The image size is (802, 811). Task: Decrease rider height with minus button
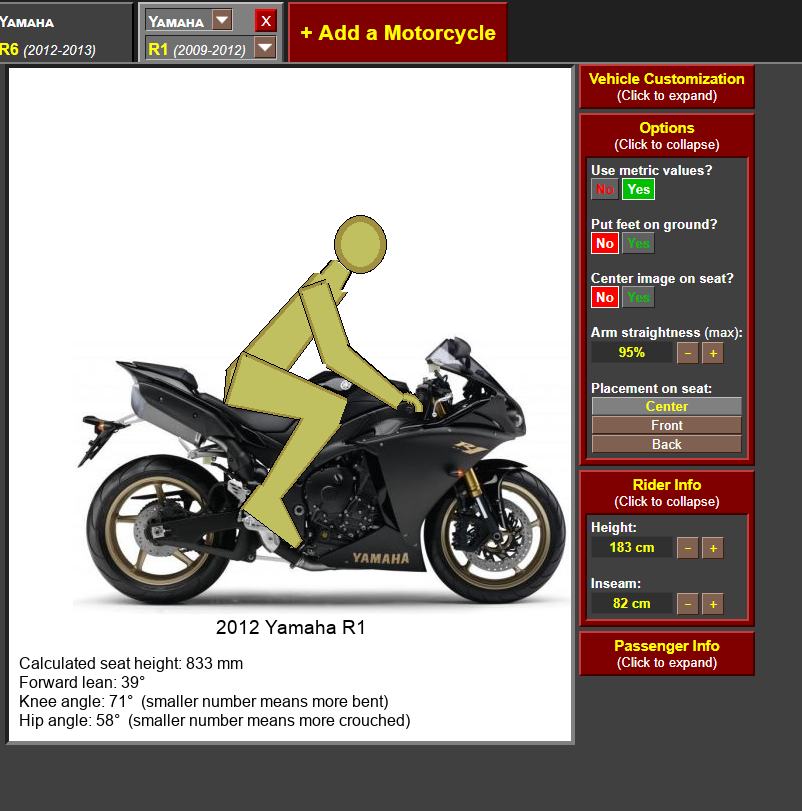[x=688, y=548]
